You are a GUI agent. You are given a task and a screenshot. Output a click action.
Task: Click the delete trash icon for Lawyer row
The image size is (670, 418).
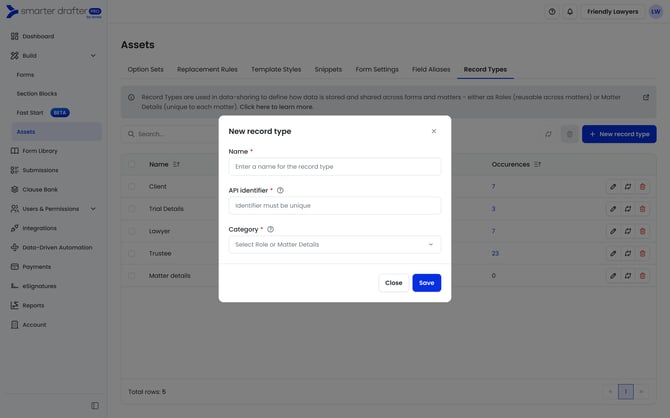[642, 231]
